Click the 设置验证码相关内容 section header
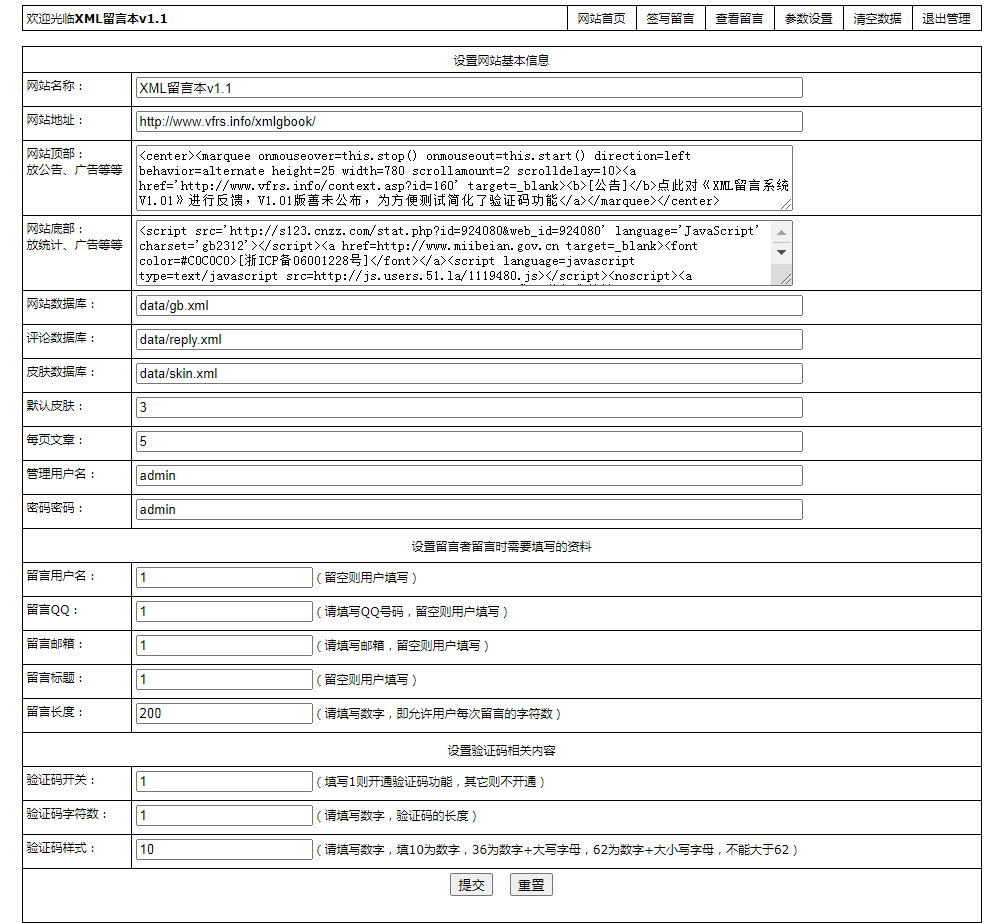 coord(501,750)
